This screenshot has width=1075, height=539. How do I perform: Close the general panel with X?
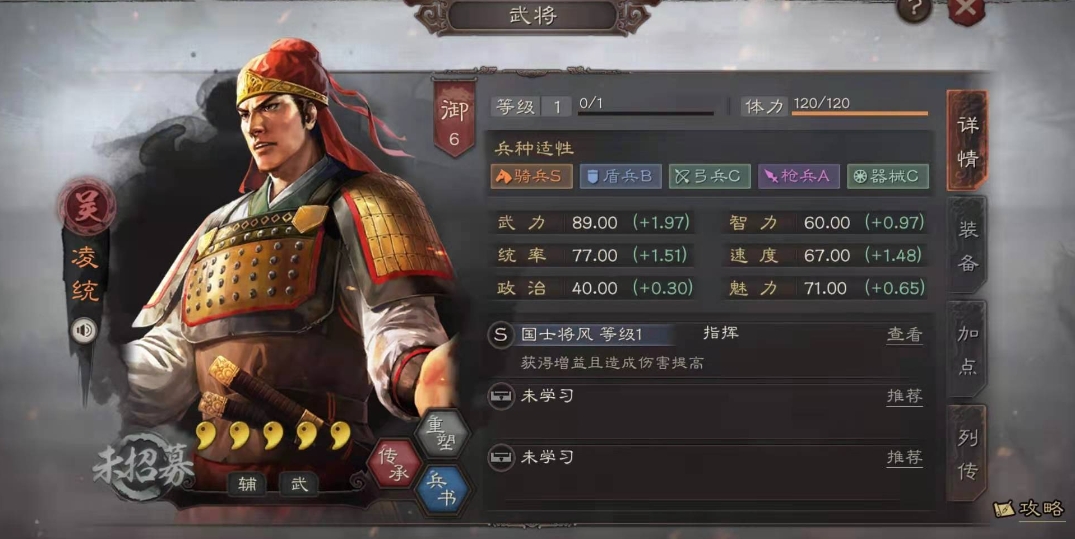click(967, 9)
